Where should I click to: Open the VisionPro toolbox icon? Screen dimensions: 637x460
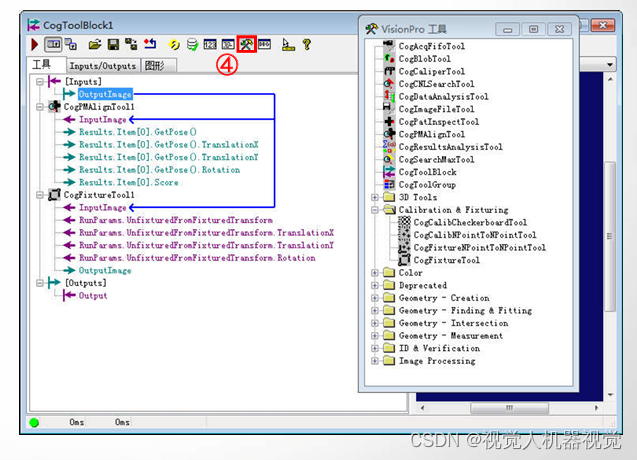247,44
